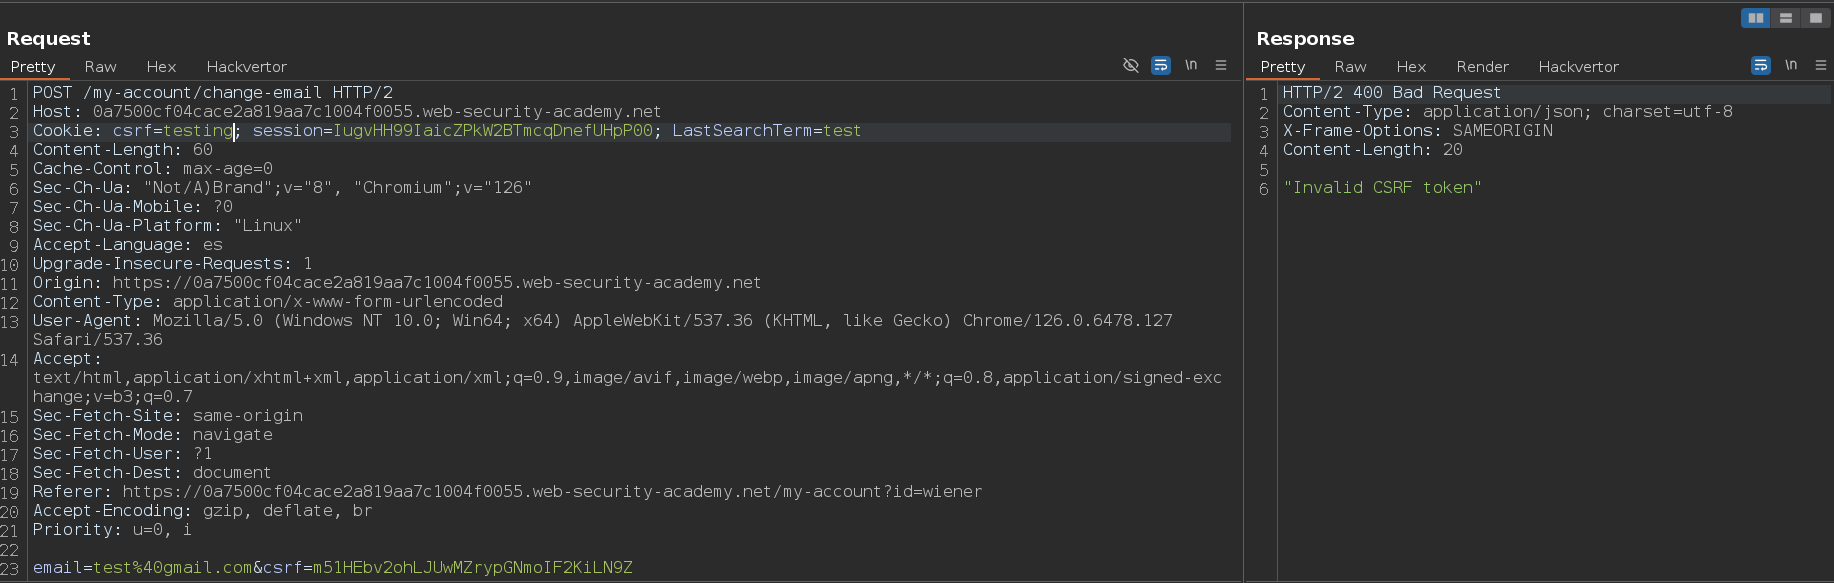
Task: Open the Response panel hamburger options menu
Action: [x=1821, y=65]
